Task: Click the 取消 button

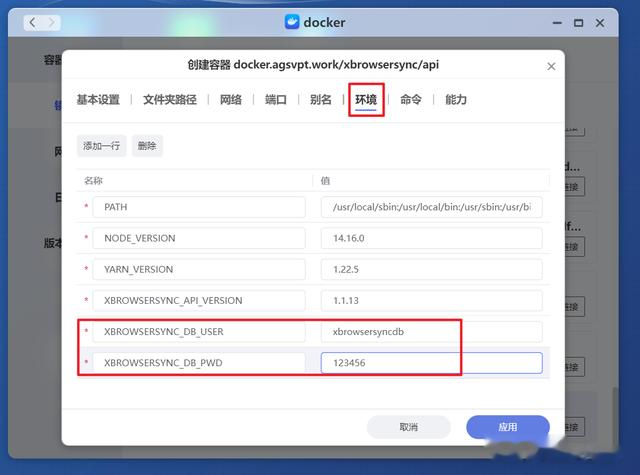Action: tap(409, 427)
